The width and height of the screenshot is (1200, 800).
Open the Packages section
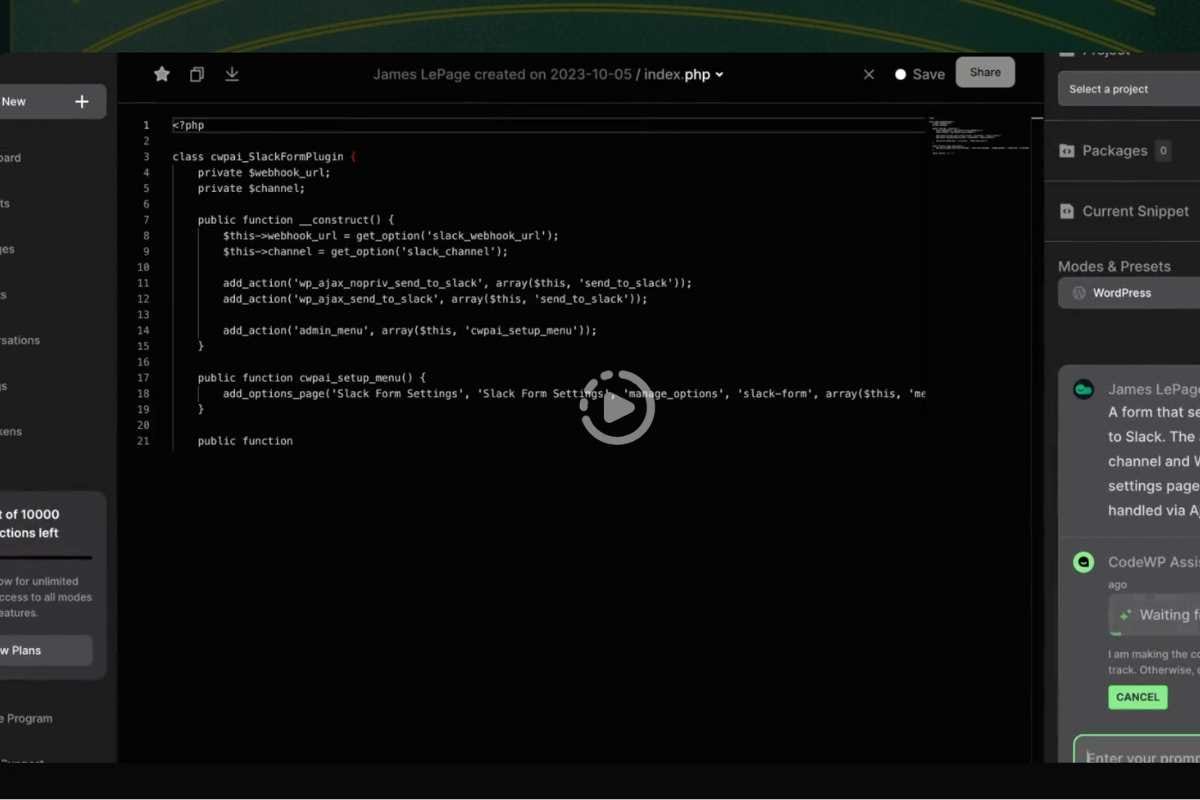pos(1114,151)
